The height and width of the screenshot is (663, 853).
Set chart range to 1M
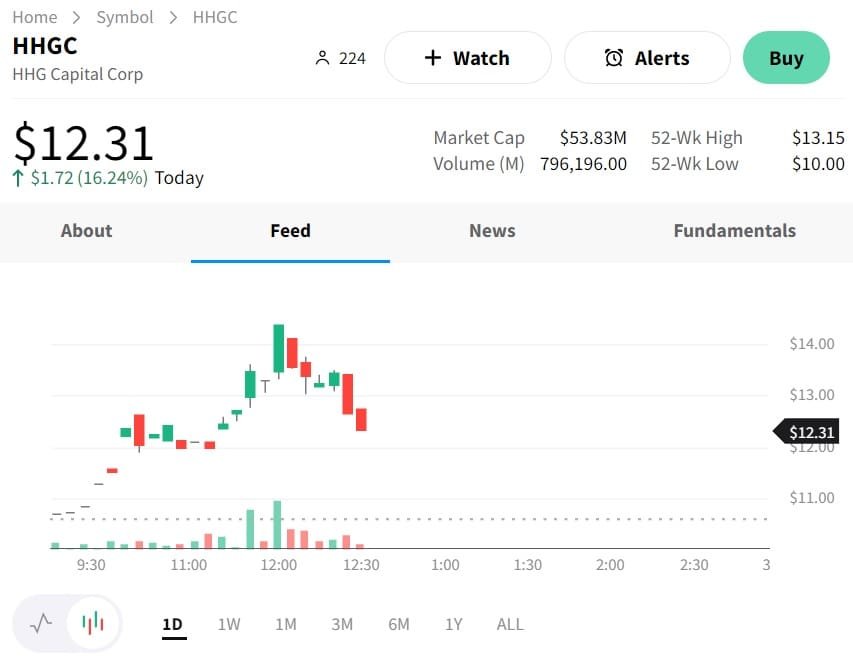click(x=286, y=624)
